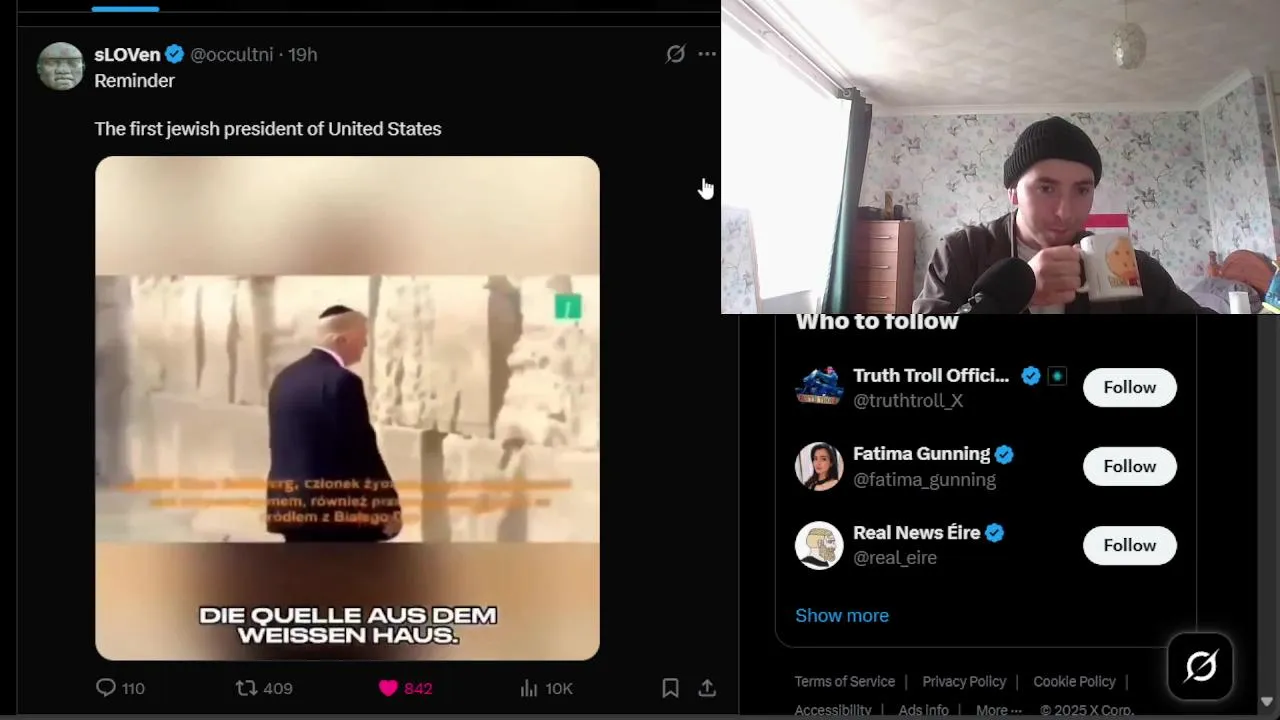Play the video in sLOVen's post
The width and height of the screenshot is (1280, 720).
coord(347,408)
